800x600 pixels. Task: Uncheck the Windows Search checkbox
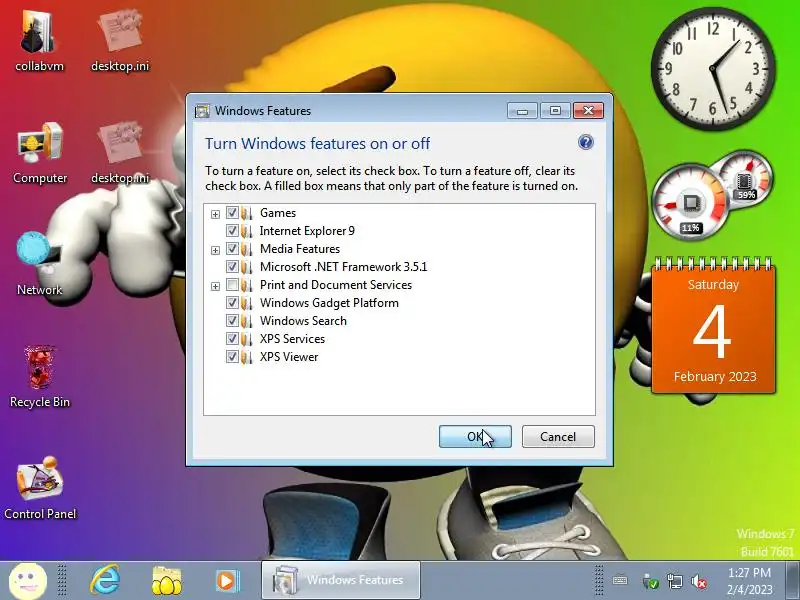(232, 321)
